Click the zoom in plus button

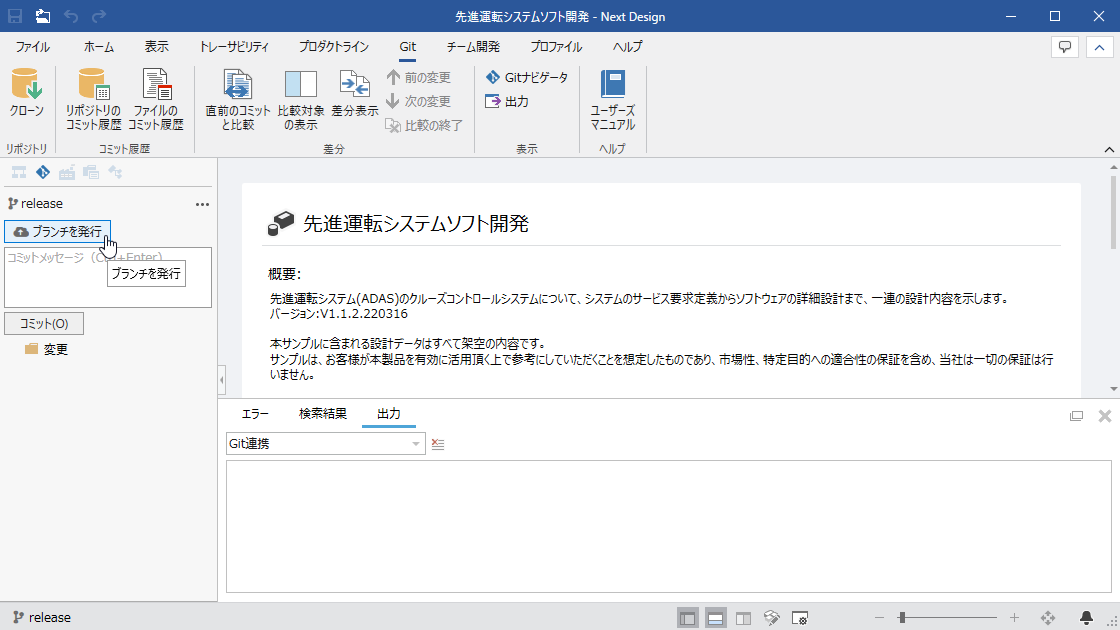pyautogui.click(x=1014, y=618)
